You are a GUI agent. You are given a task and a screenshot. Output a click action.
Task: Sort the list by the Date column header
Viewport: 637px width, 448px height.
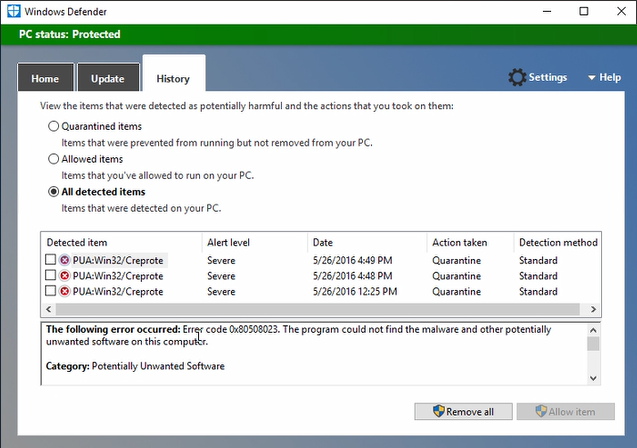[x=366, y=242]
